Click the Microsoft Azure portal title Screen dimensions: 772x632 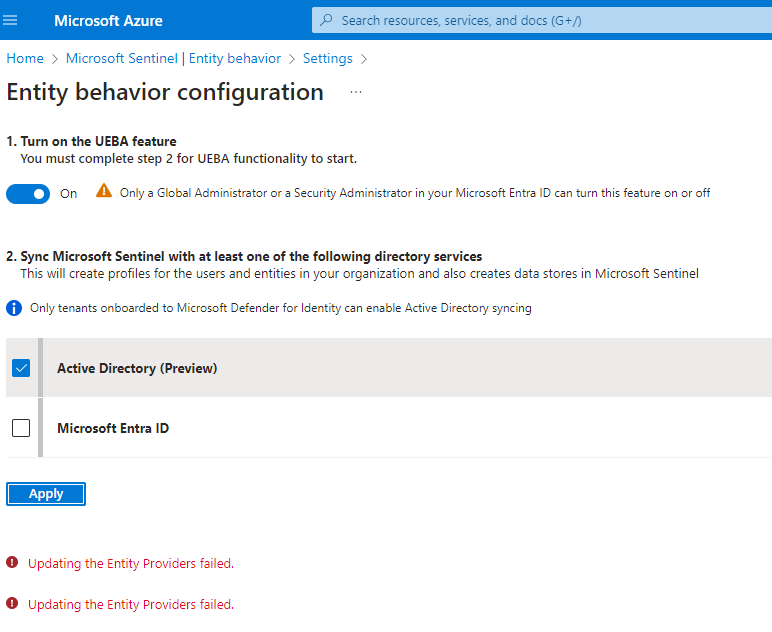[x=108, y=21]
